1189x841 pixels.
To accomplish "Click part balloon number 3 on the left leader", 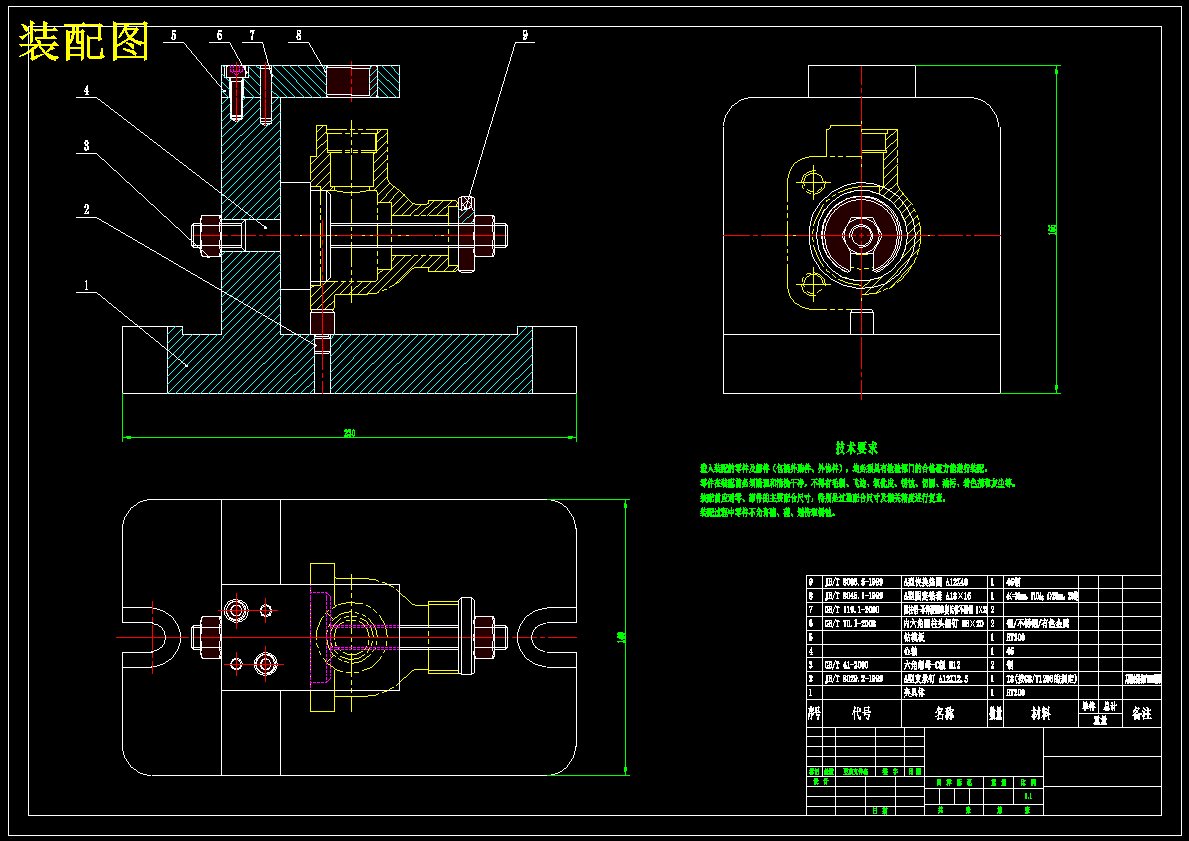I will point(86,145).
